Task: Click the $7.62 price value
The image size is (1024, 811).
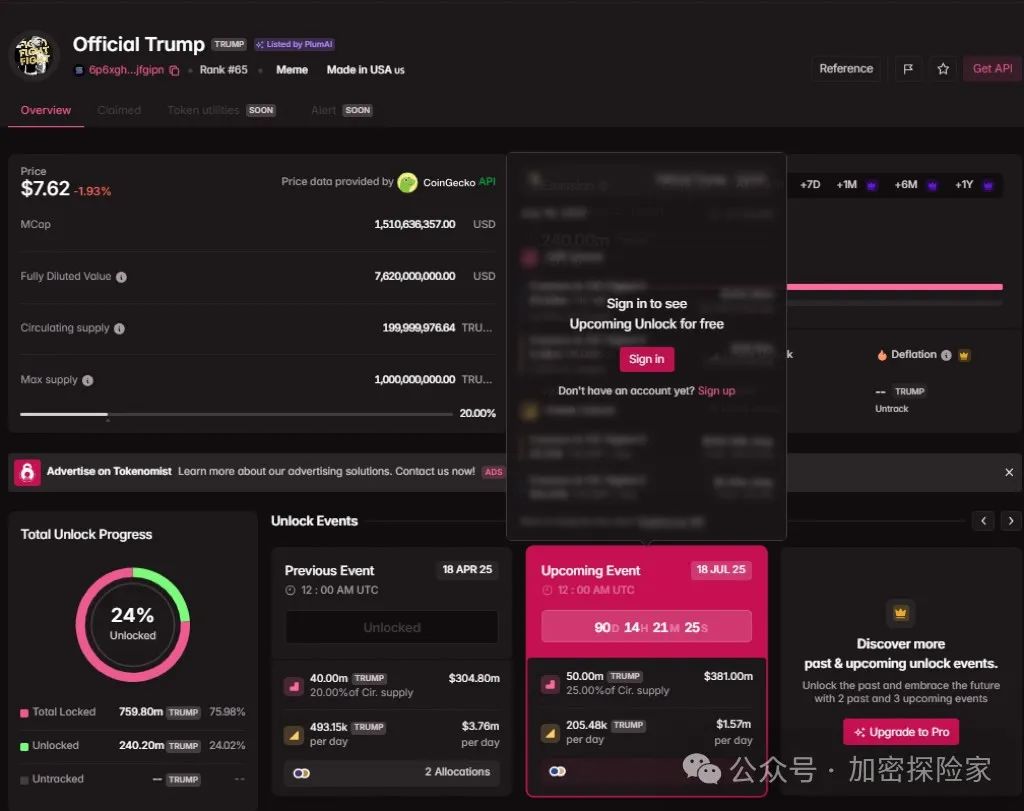Action: tap(45, 189)
